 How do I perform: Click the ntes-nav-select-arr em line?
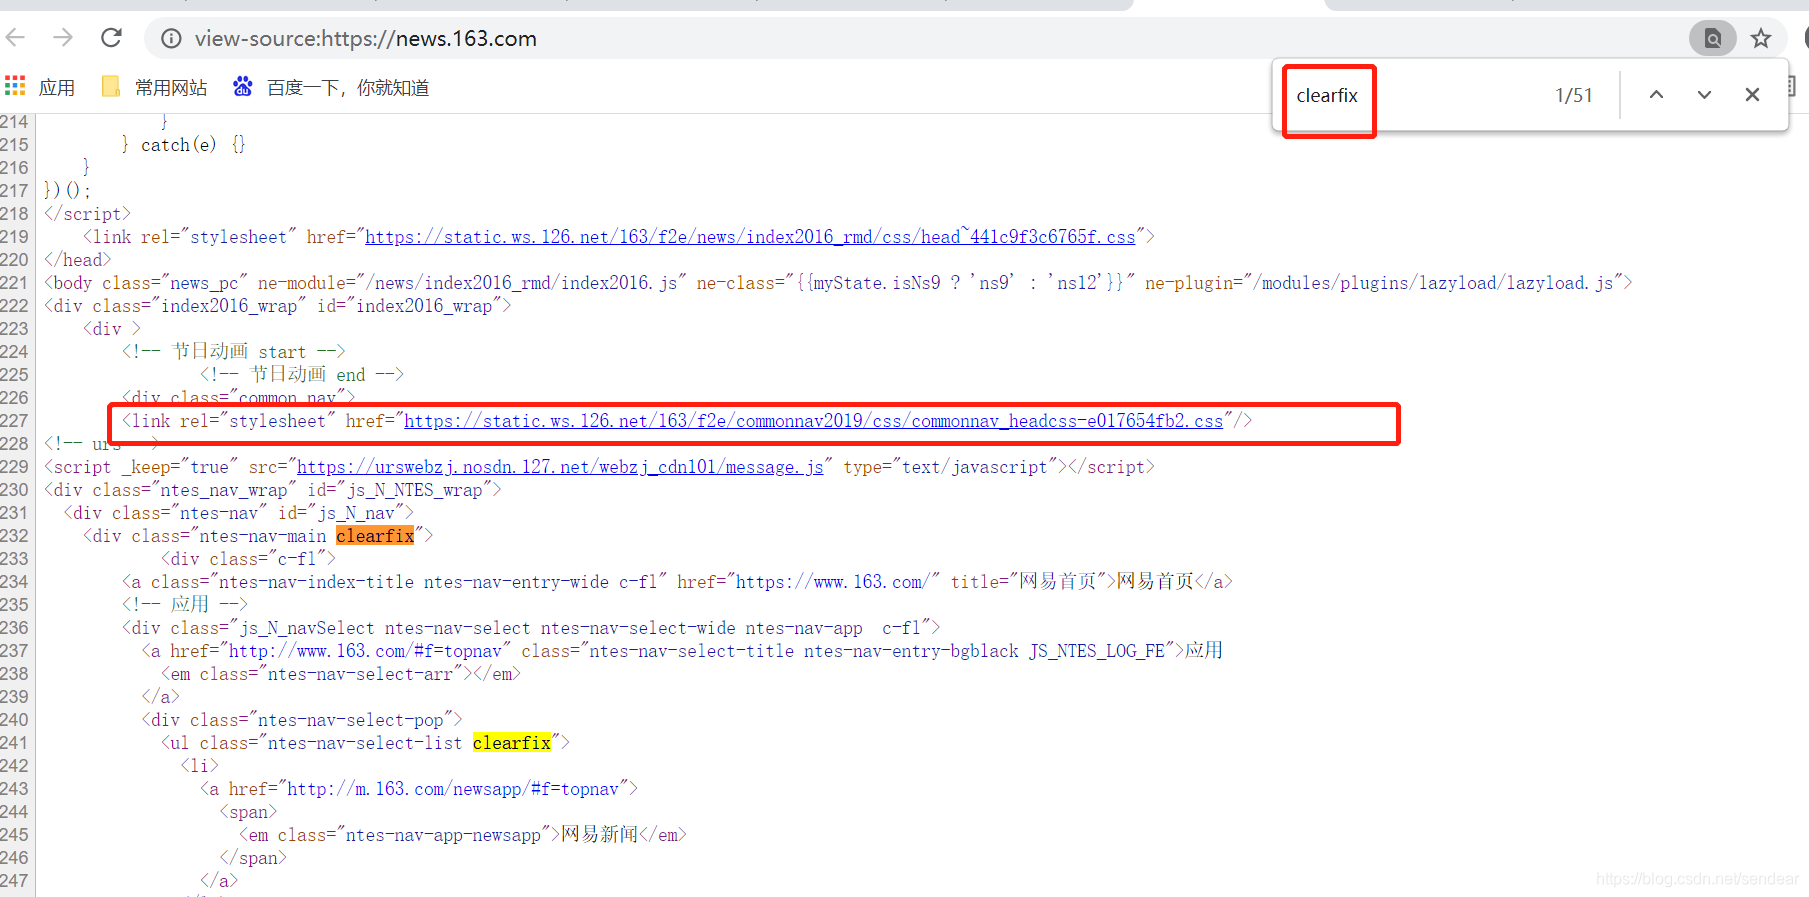340,674
